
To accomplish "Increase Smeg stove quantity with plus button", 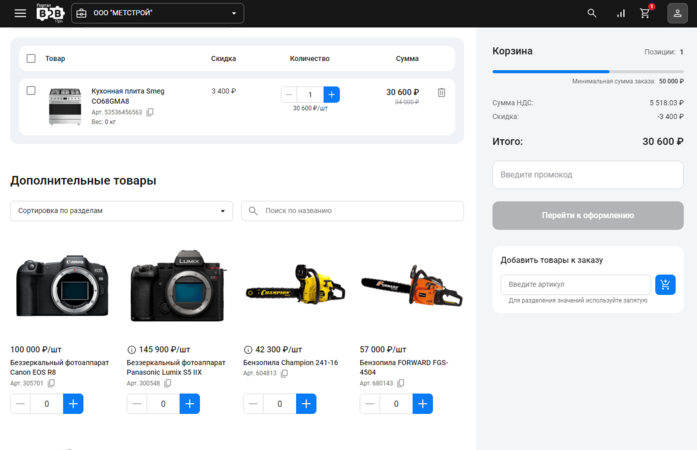I will point(331,94).
